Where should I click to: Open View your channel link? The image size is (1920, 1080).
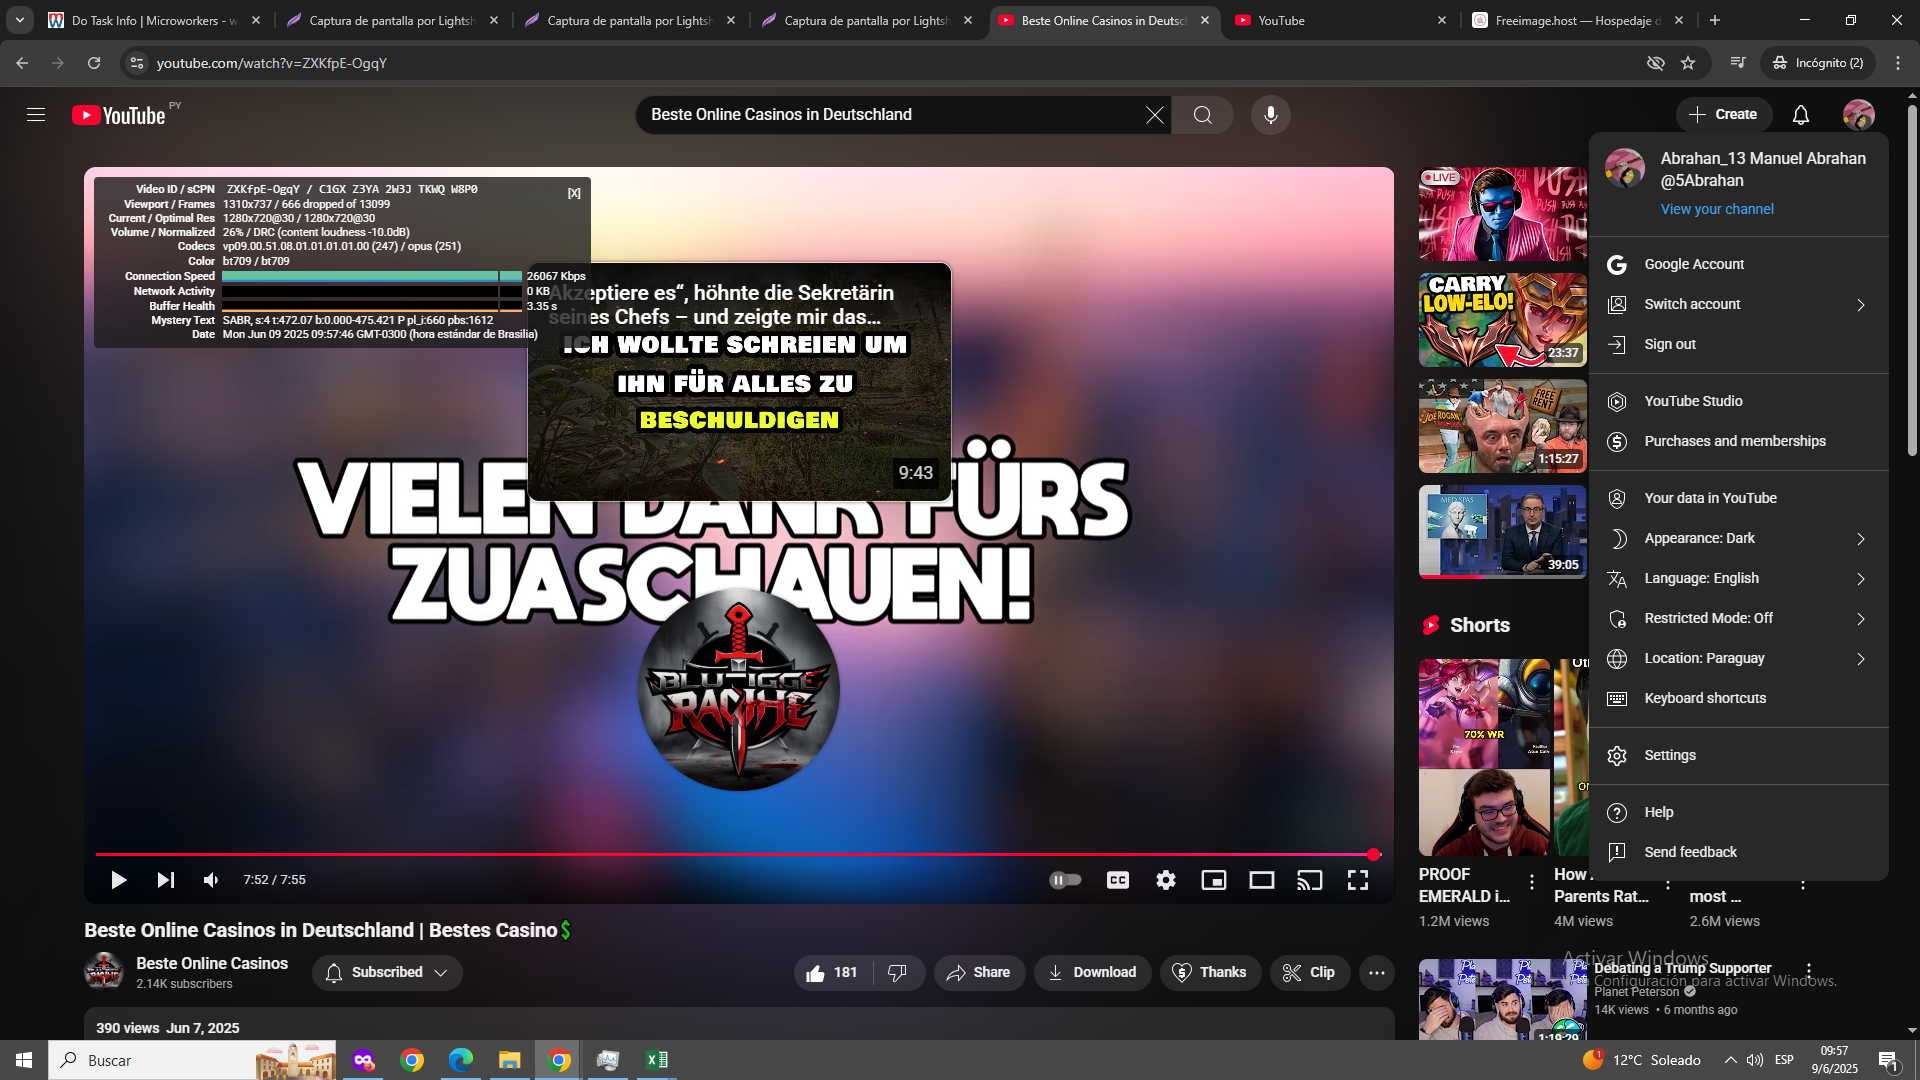[x=1717, y=209]
